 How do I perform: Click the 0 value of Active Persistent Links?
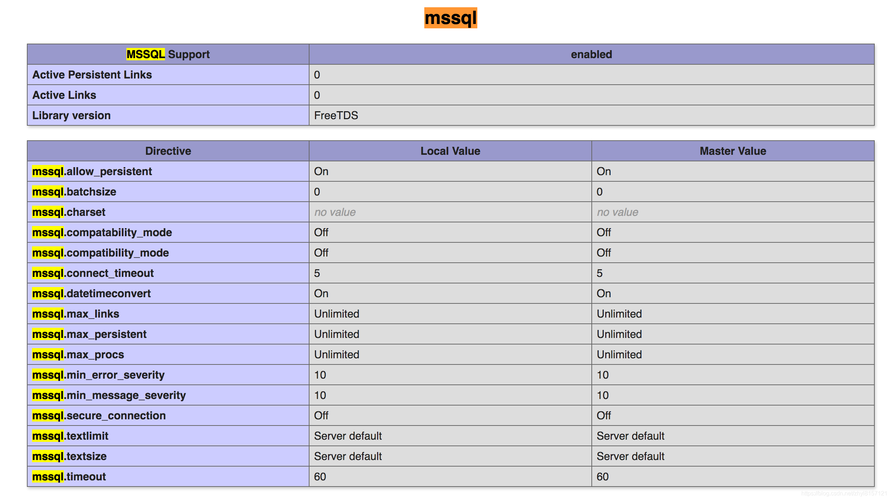coord(317,75)
